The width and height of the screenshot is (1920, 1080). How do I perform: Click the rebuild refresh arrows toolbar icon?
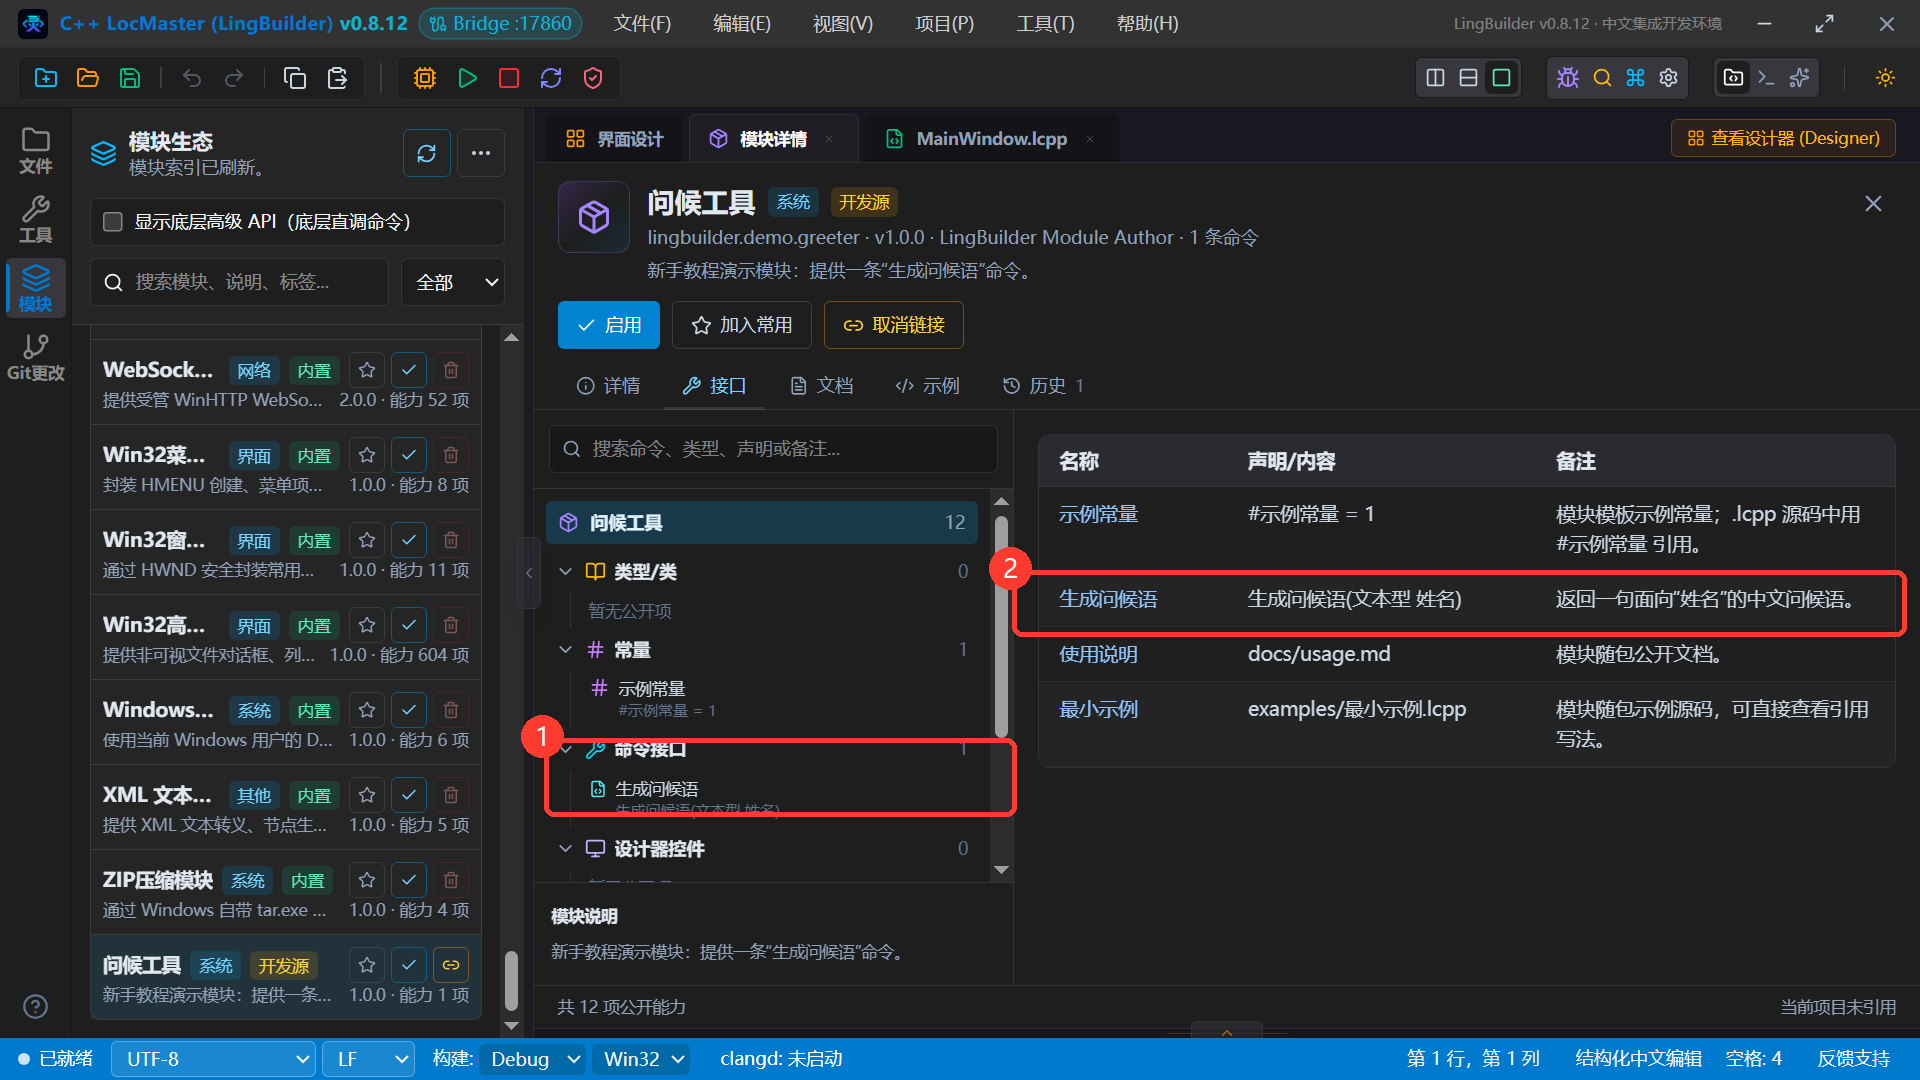point(551,78)
